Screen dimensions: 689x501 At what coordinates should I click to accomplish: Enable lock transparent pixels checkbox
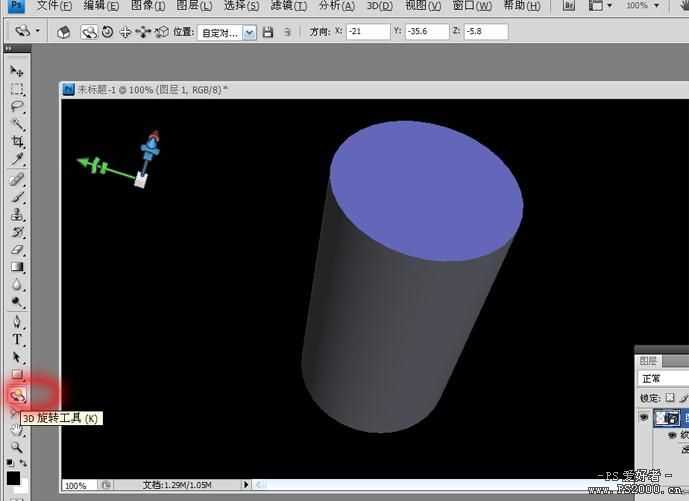click(671, 397)
